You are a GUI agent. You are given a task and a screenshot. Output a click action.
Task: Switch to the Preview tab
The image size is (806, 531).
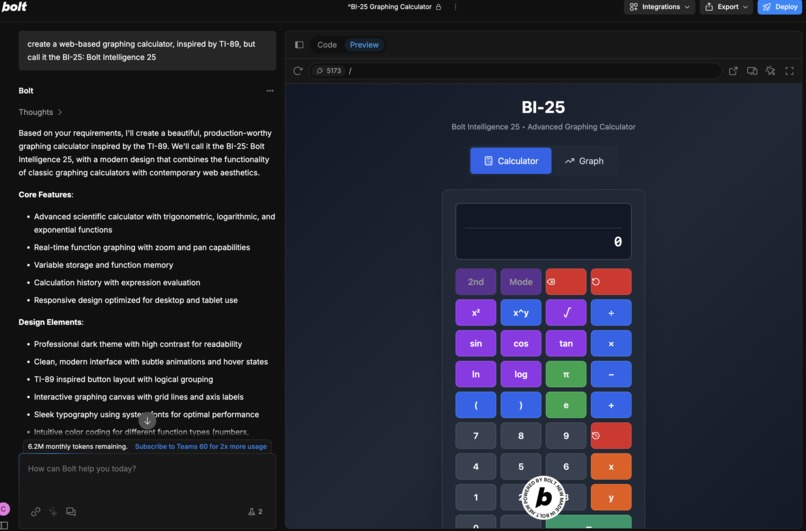pos(364,45)
